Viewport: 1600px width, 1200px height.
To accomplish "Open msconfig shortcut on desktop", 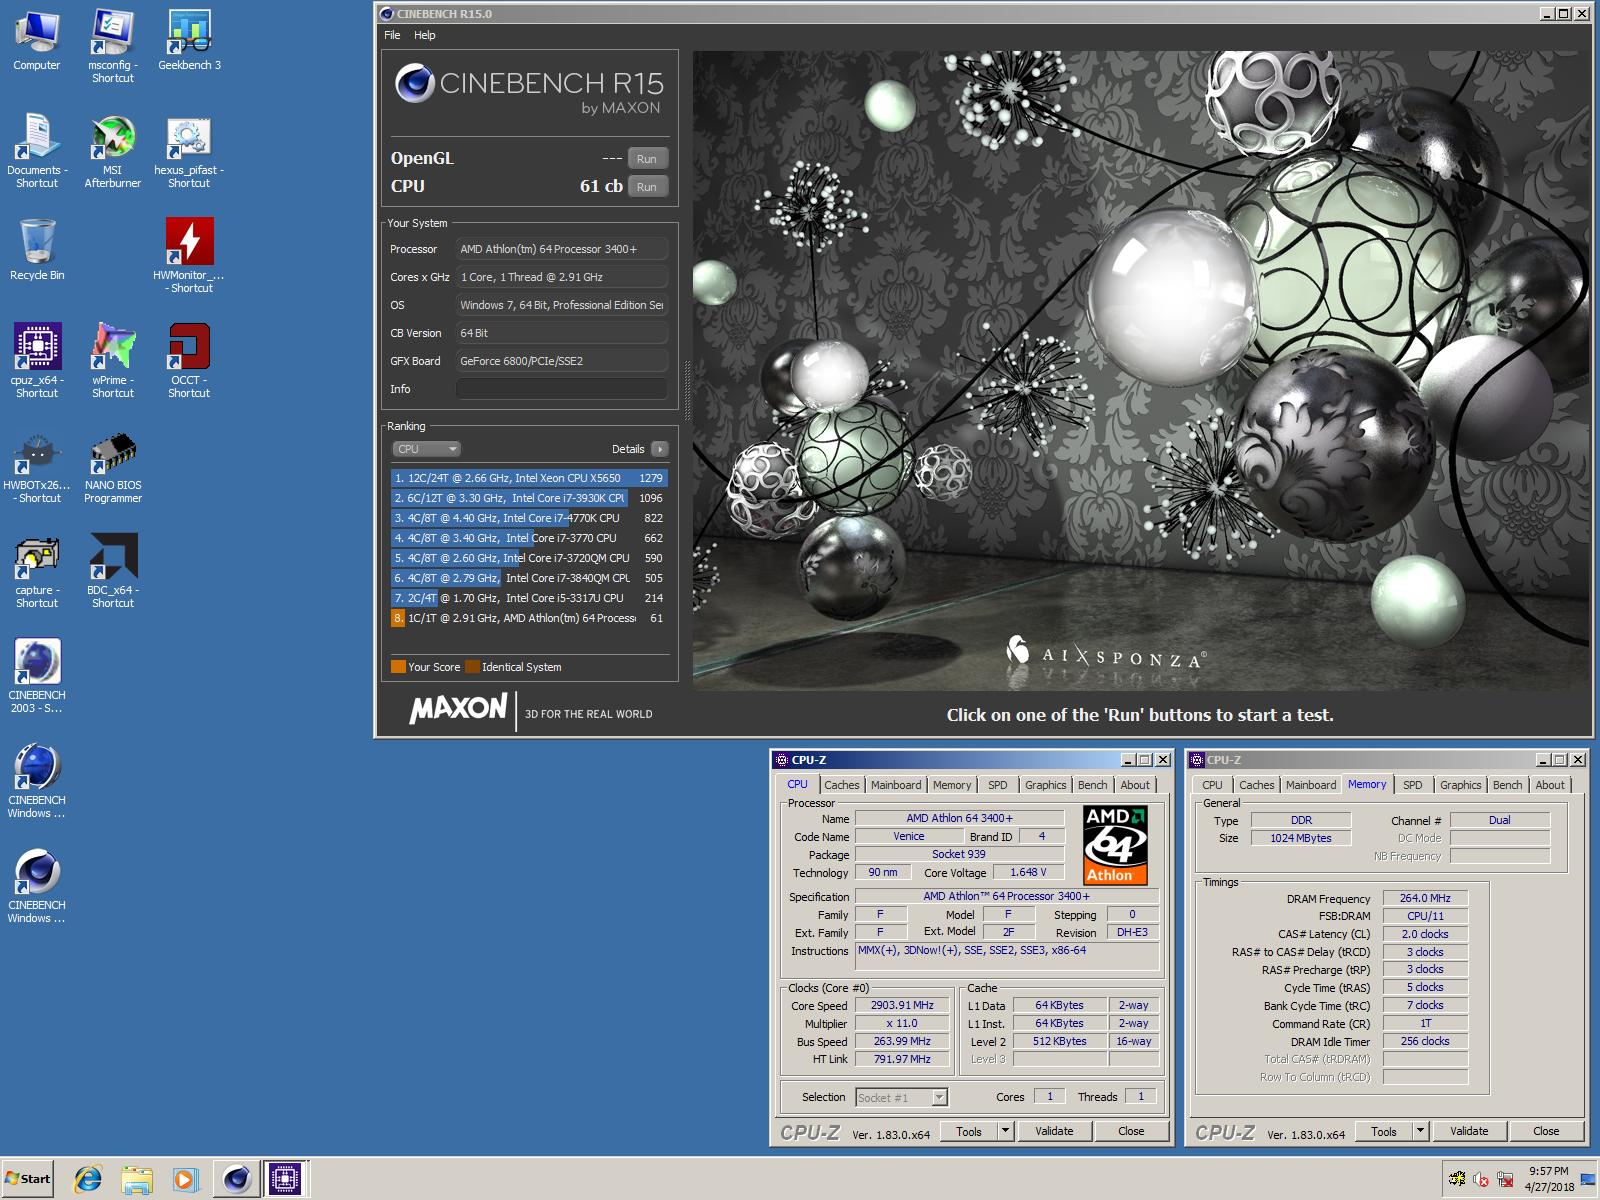I will [x=113, y=46].
